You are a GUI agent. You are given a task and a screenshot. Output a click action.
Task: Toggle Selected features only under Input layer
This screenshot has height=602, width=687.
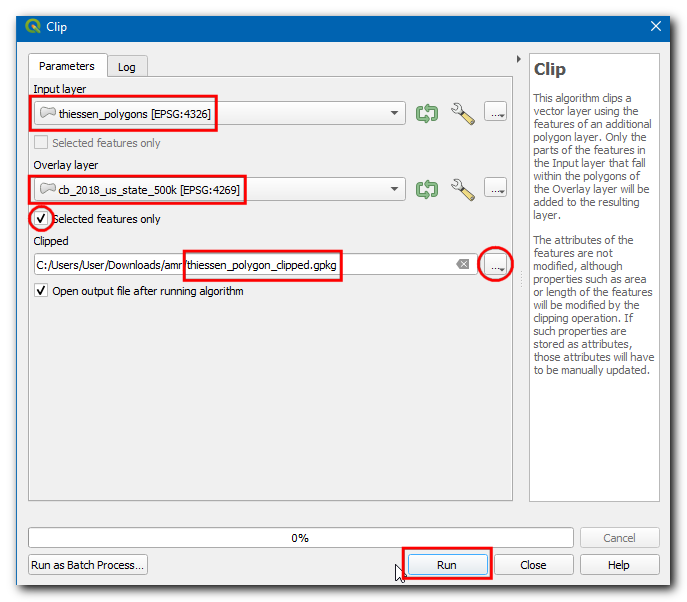click(x=41, y=143)
